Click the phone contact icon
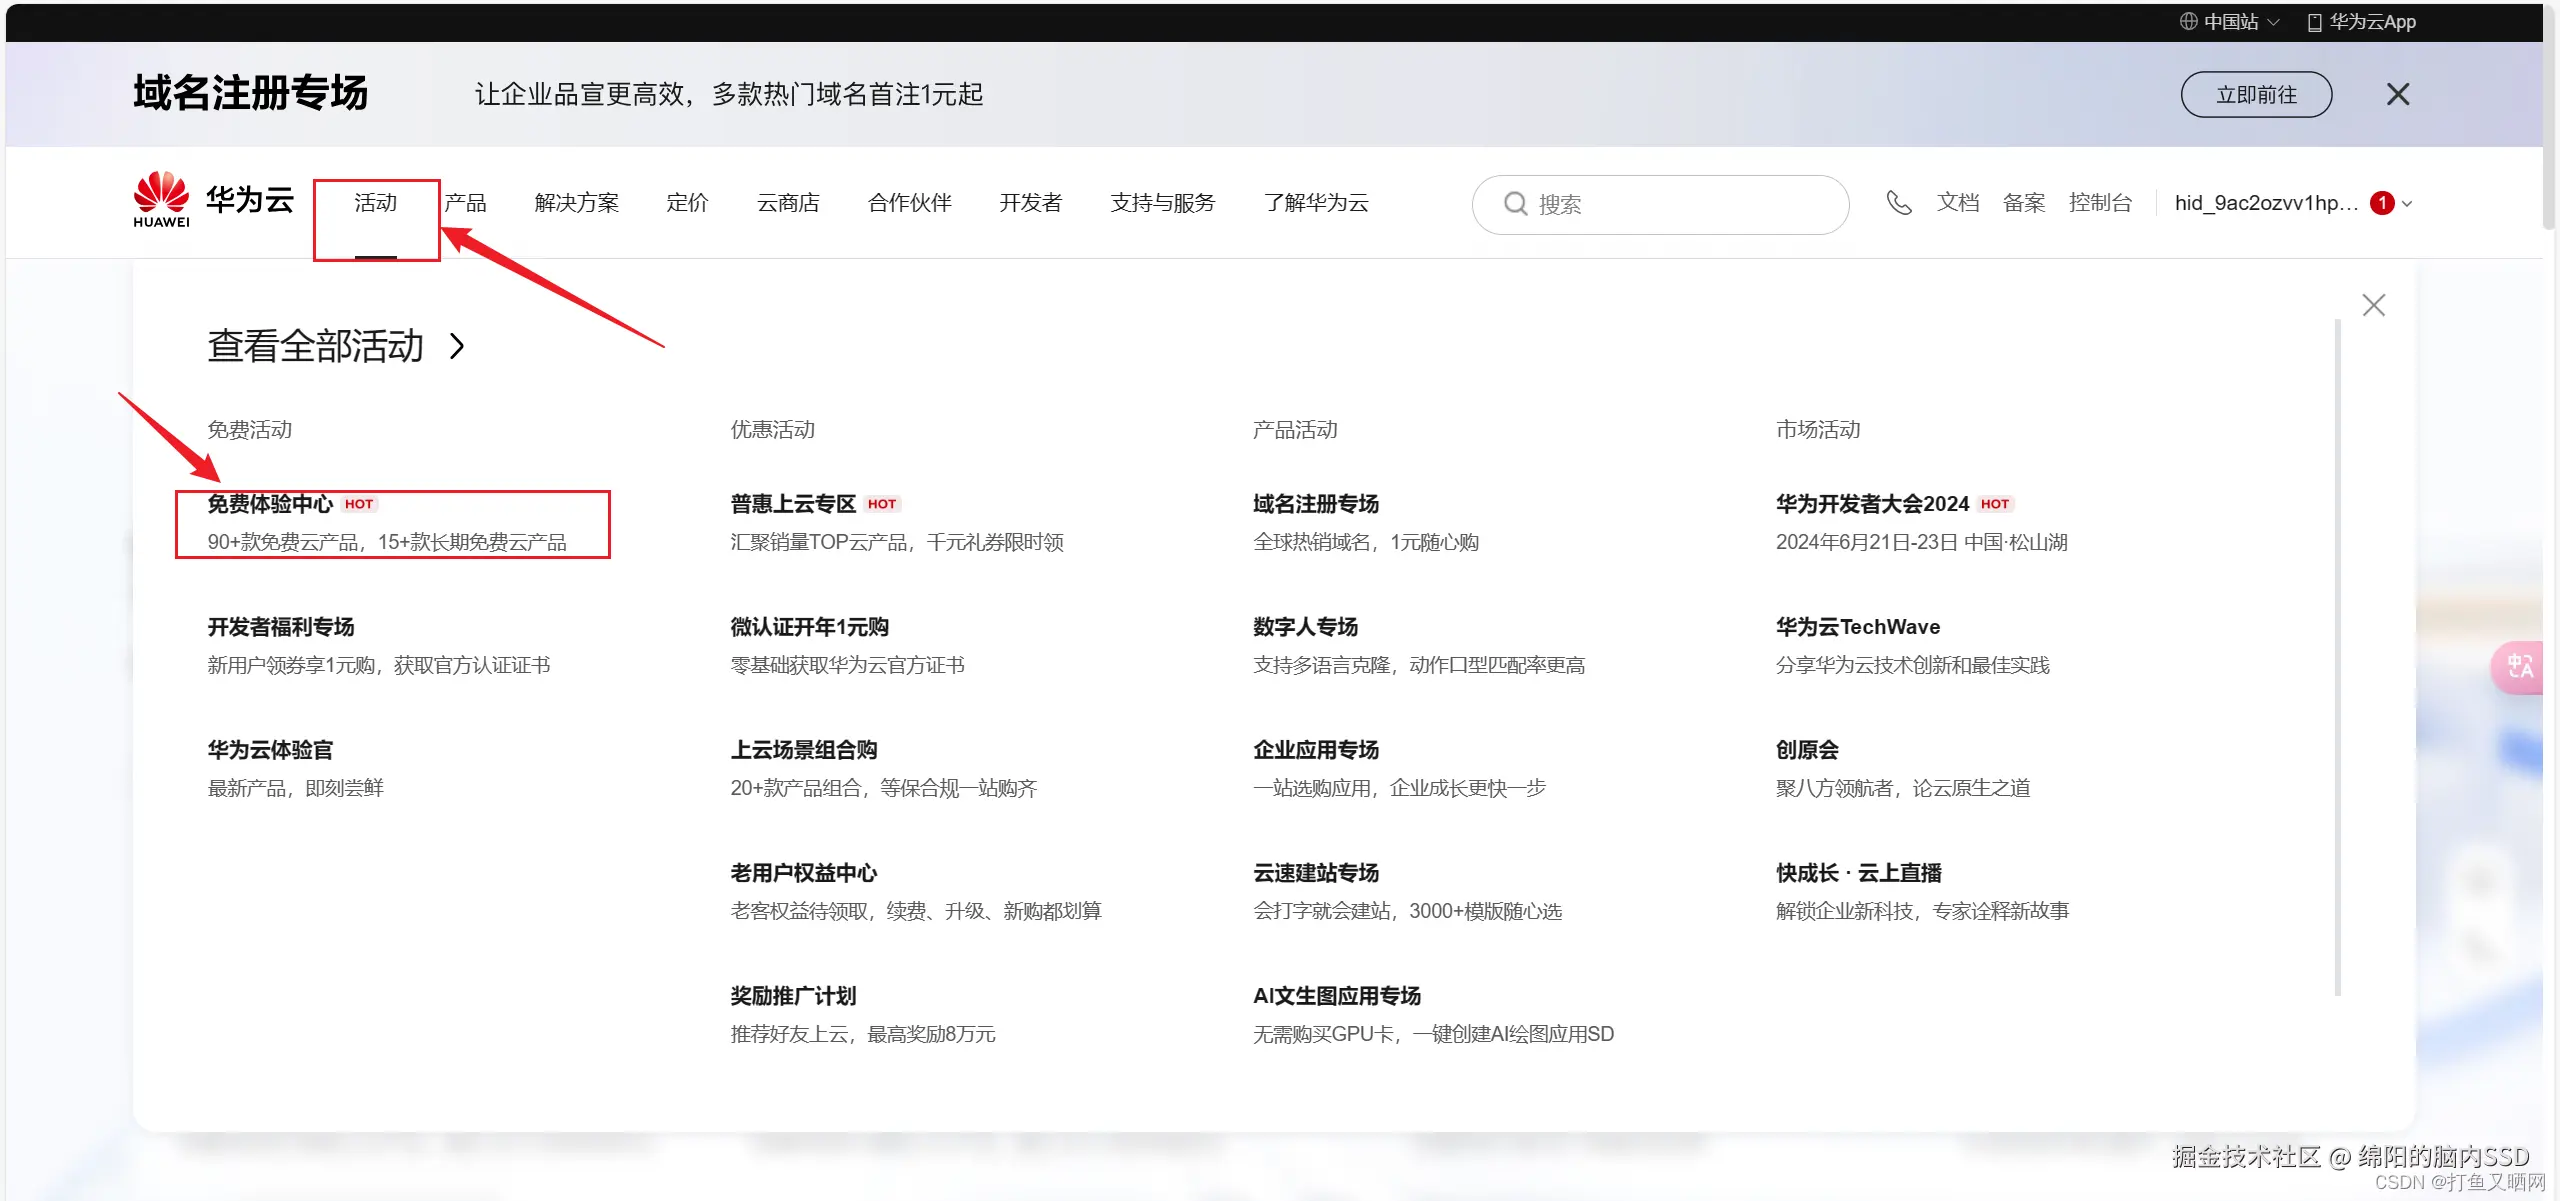The height and width of the screenshot is (1201, 2560). point(1898,203)
